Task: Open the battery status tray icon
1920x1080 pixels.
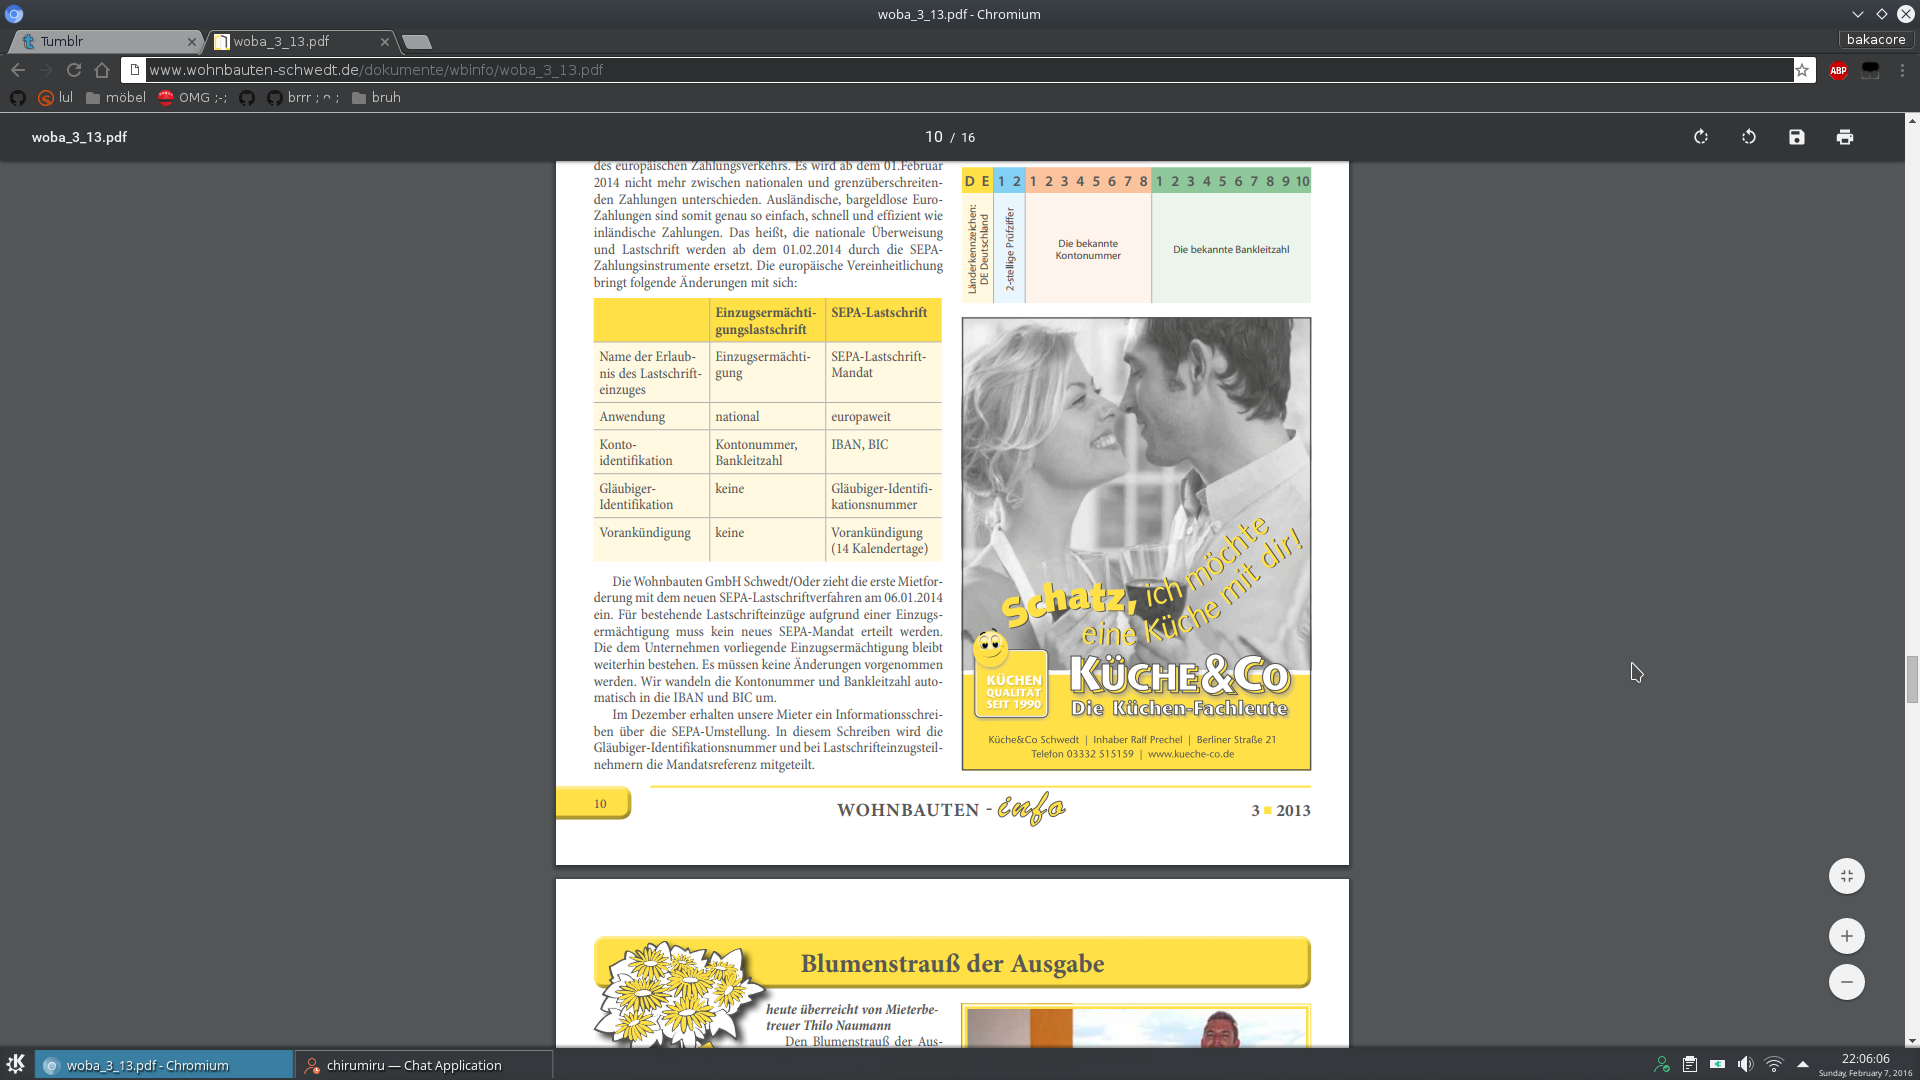Action: [x=1717, y=1064]
